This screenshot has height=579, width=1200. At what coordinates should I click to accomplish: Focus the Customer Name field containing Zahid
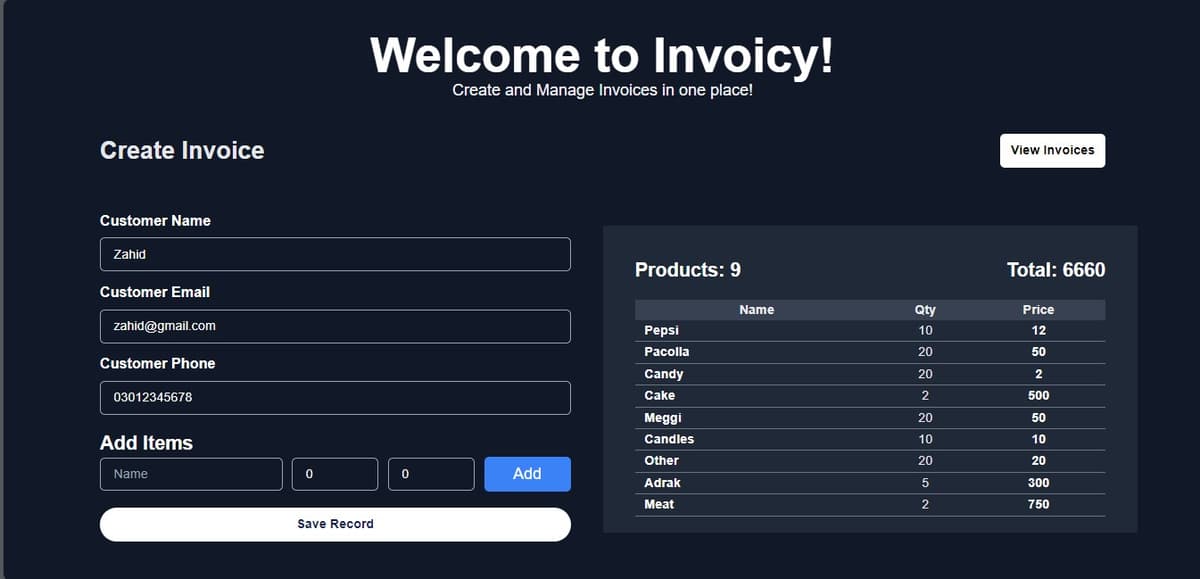[x=335, y=254]
